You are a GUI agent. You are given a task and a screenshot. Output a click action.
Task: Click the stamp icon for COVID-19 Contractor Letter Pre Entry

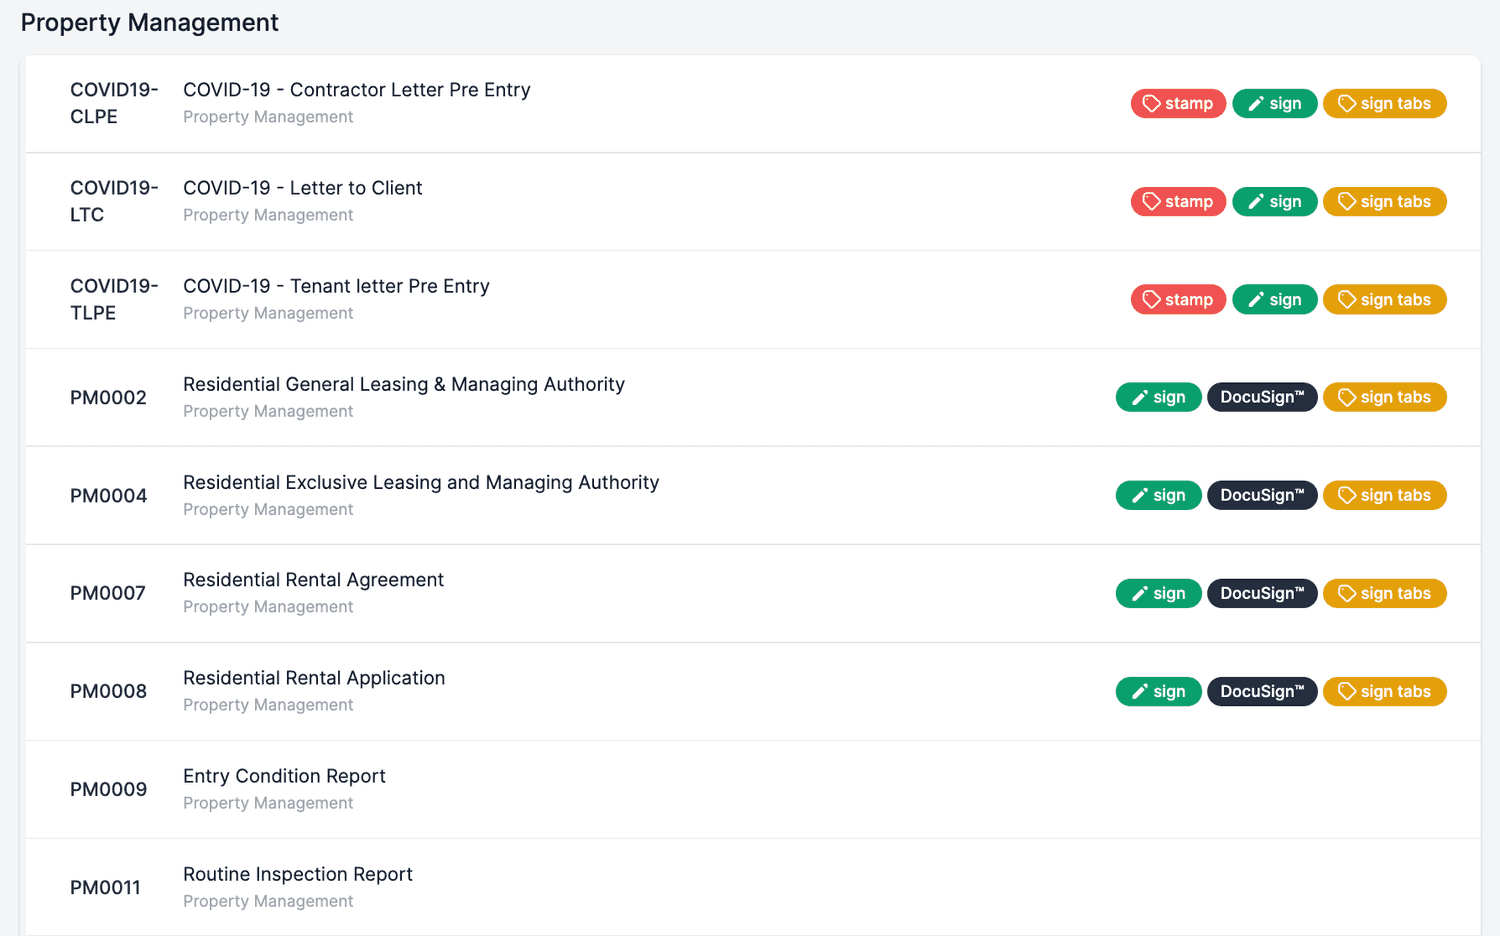[x=1152, y=103]
